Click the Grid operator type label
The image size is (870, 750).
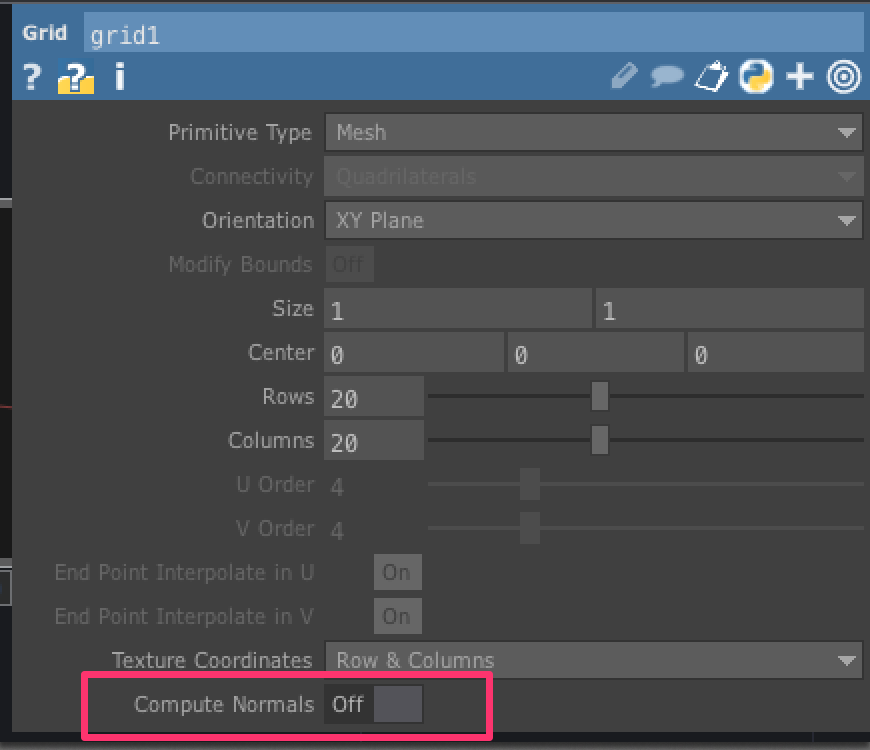(45, 33)
